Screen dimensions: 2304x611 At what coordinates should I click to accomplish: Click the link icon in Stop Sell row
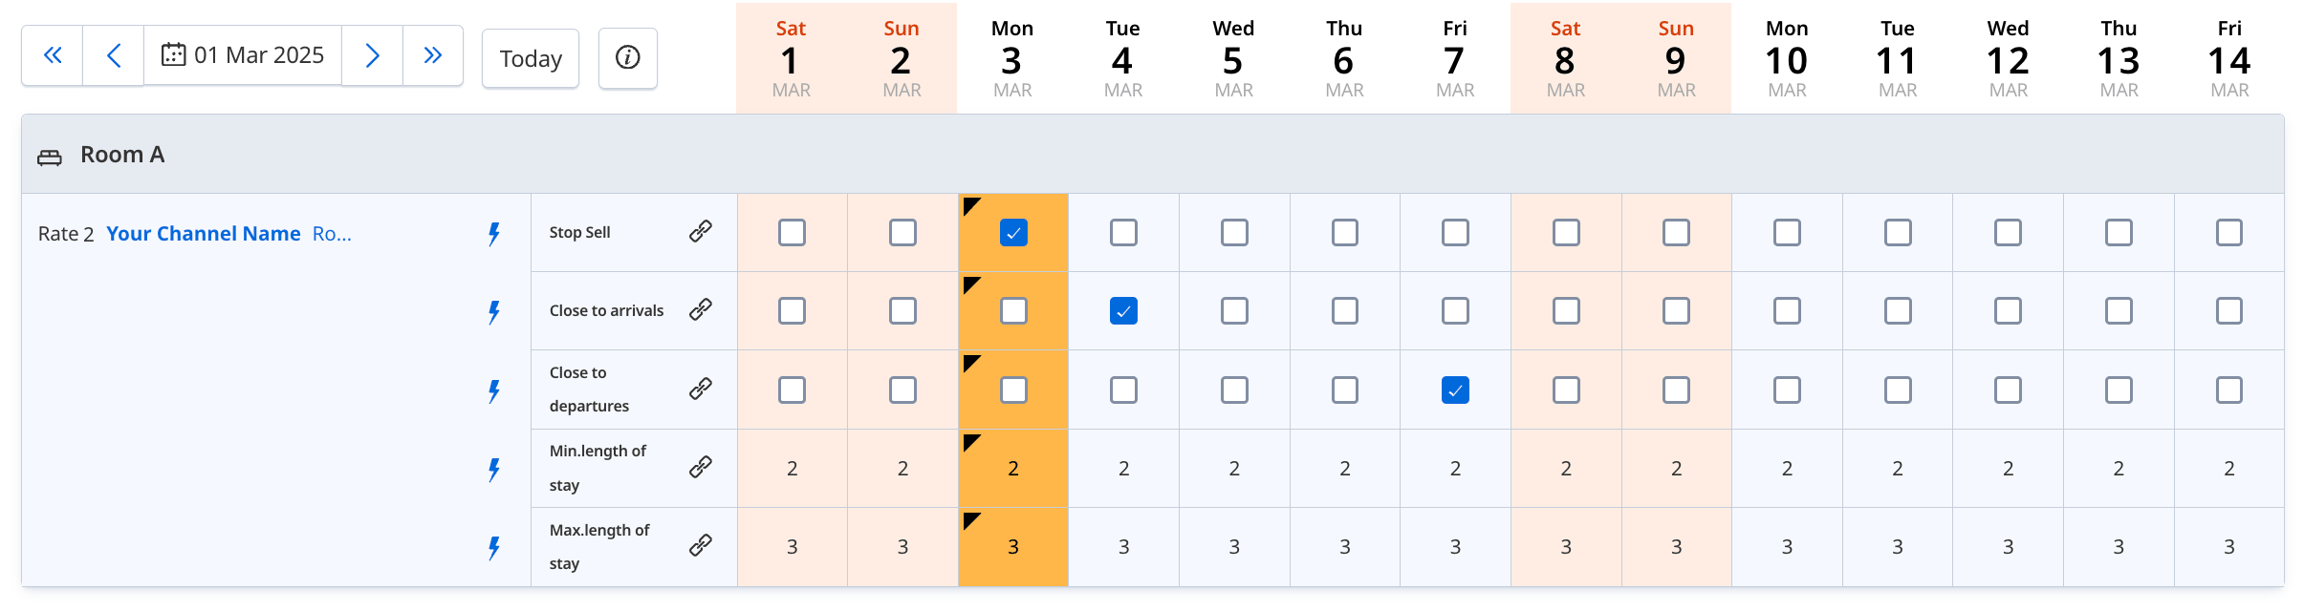pos(701,232)
